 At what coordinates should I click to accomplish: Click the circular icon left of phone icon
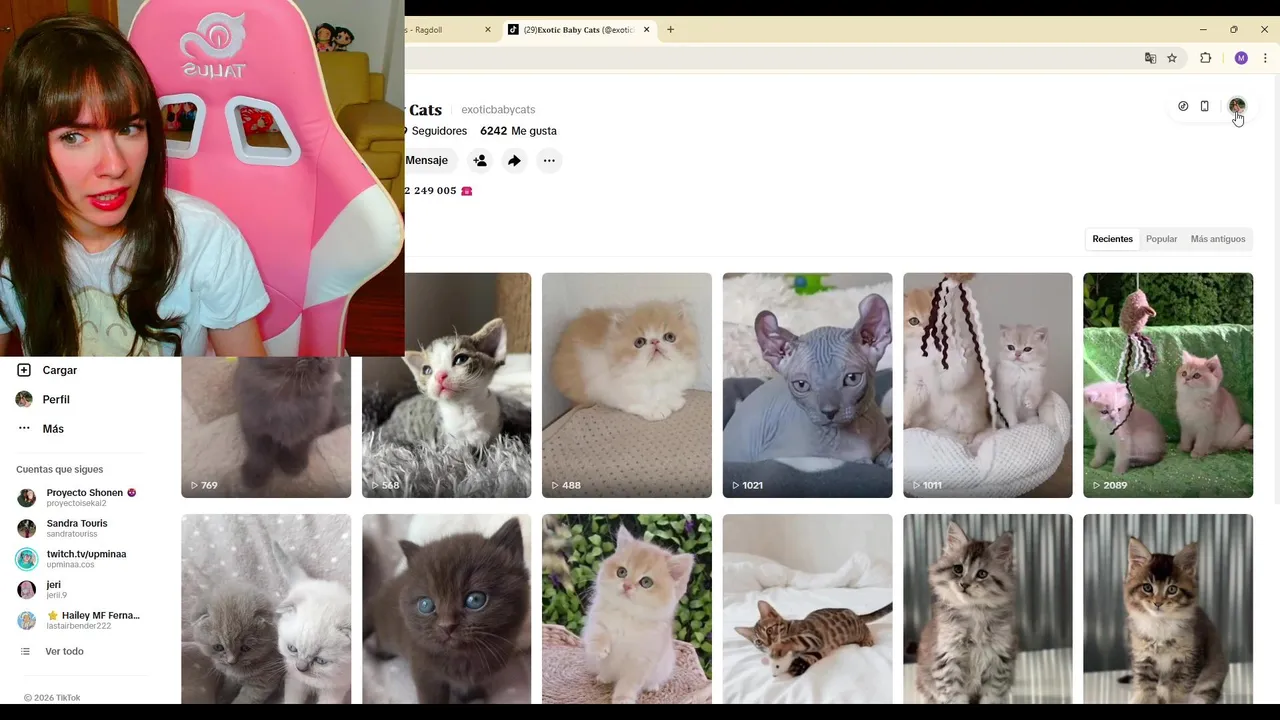click(x=1183, y=106)
